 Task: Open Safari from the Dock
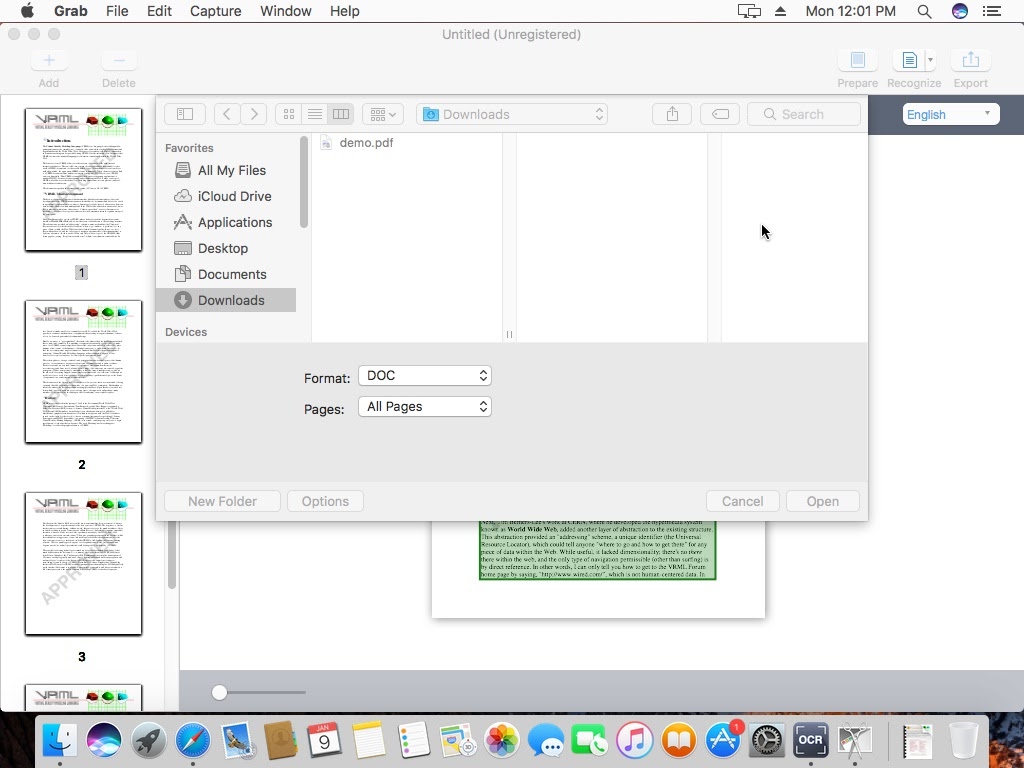(193, 740)
